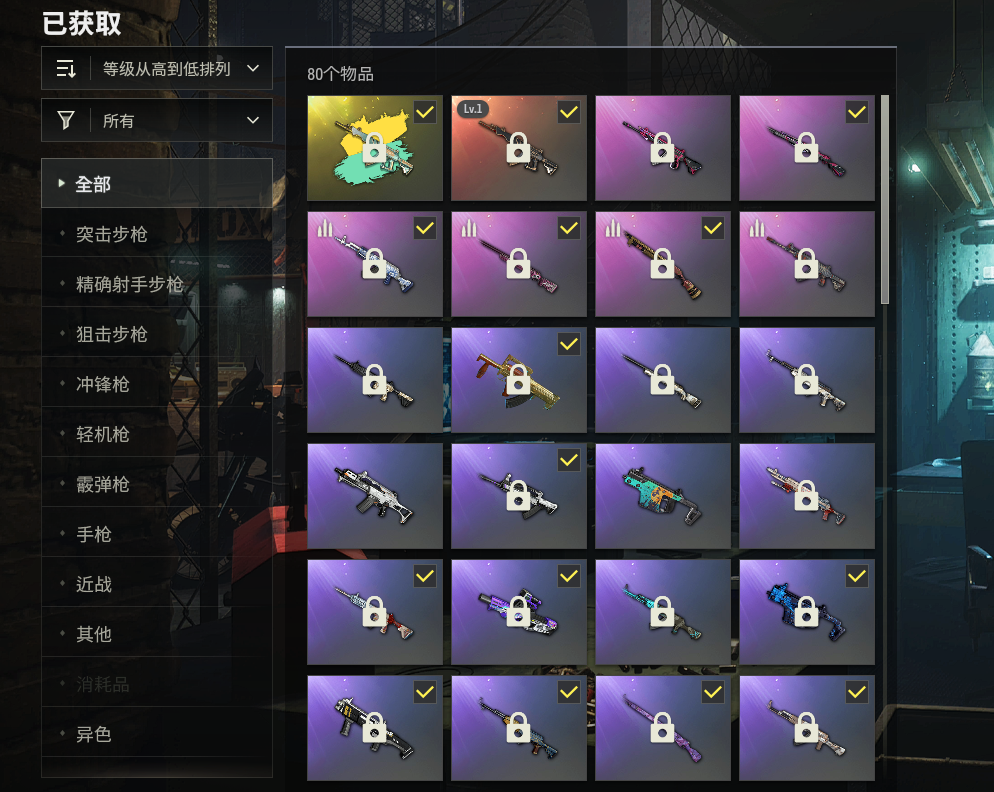Toggle checkmark on Lv.1 weapon skin
Image resolution: width=994 pixels, height=792 pixels.
569,112
